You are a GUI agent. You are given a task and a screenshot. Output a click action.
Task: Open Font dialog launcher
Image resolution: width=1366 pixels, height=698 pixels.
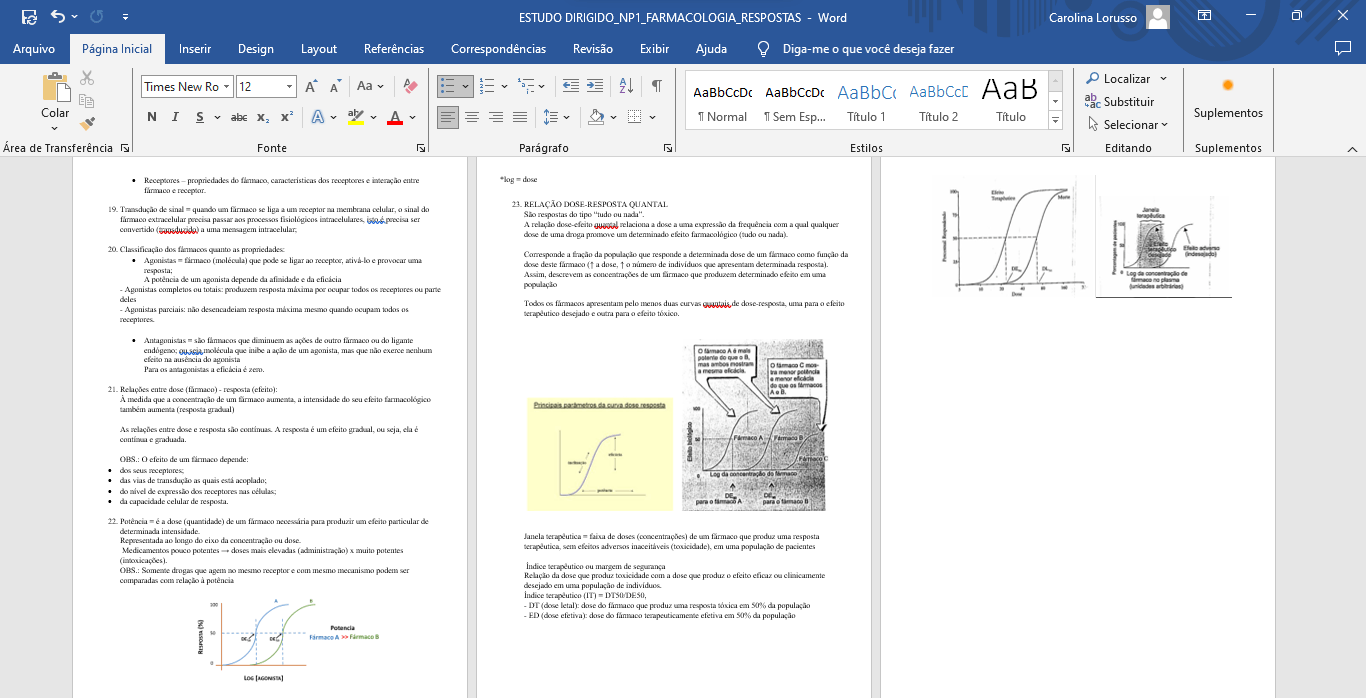(x=420, y=148)
